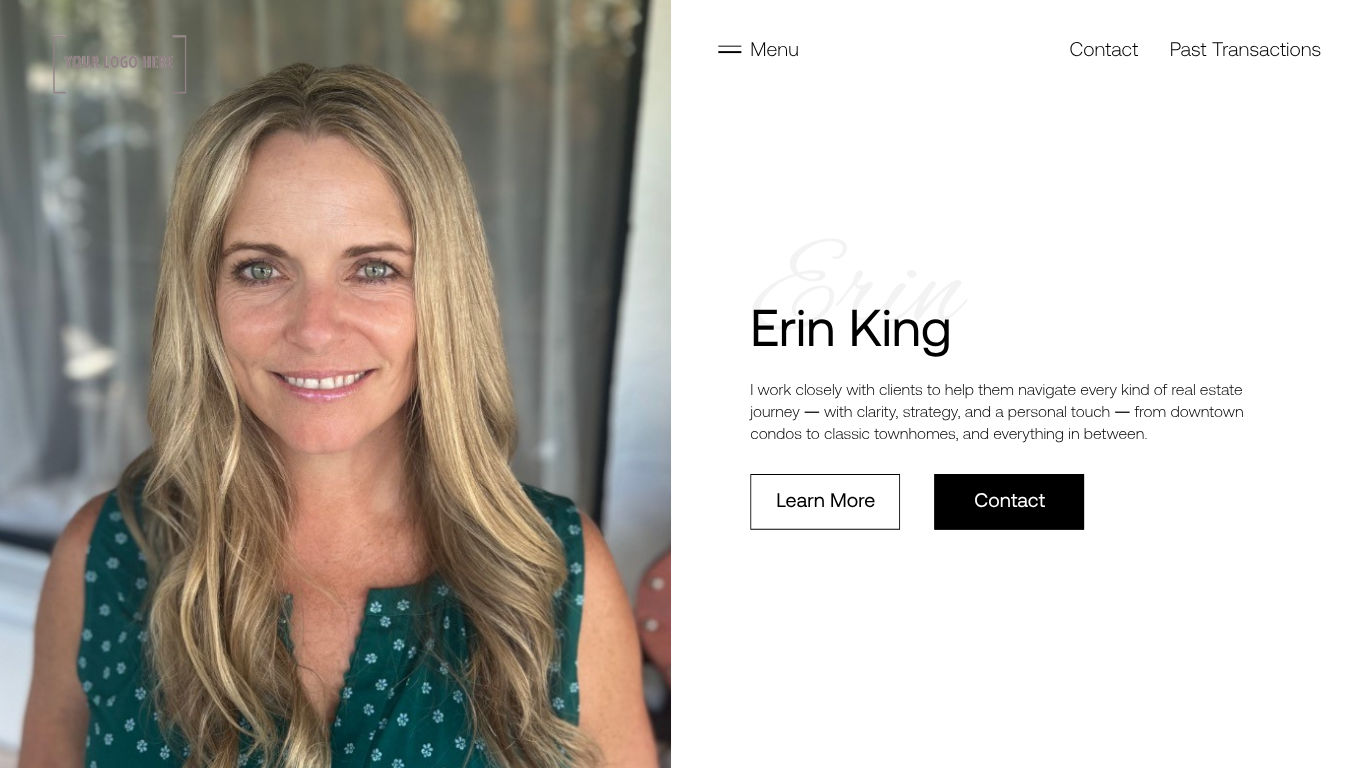This screenshot has width=1366, height=768.
Task: Click the black Contact button
Action: point(1009,501)
